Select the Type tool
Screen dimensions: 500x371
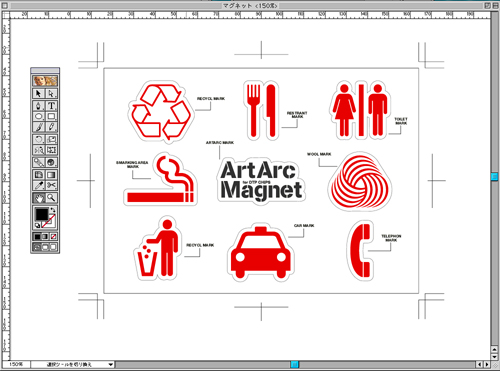tap(51, 106)
